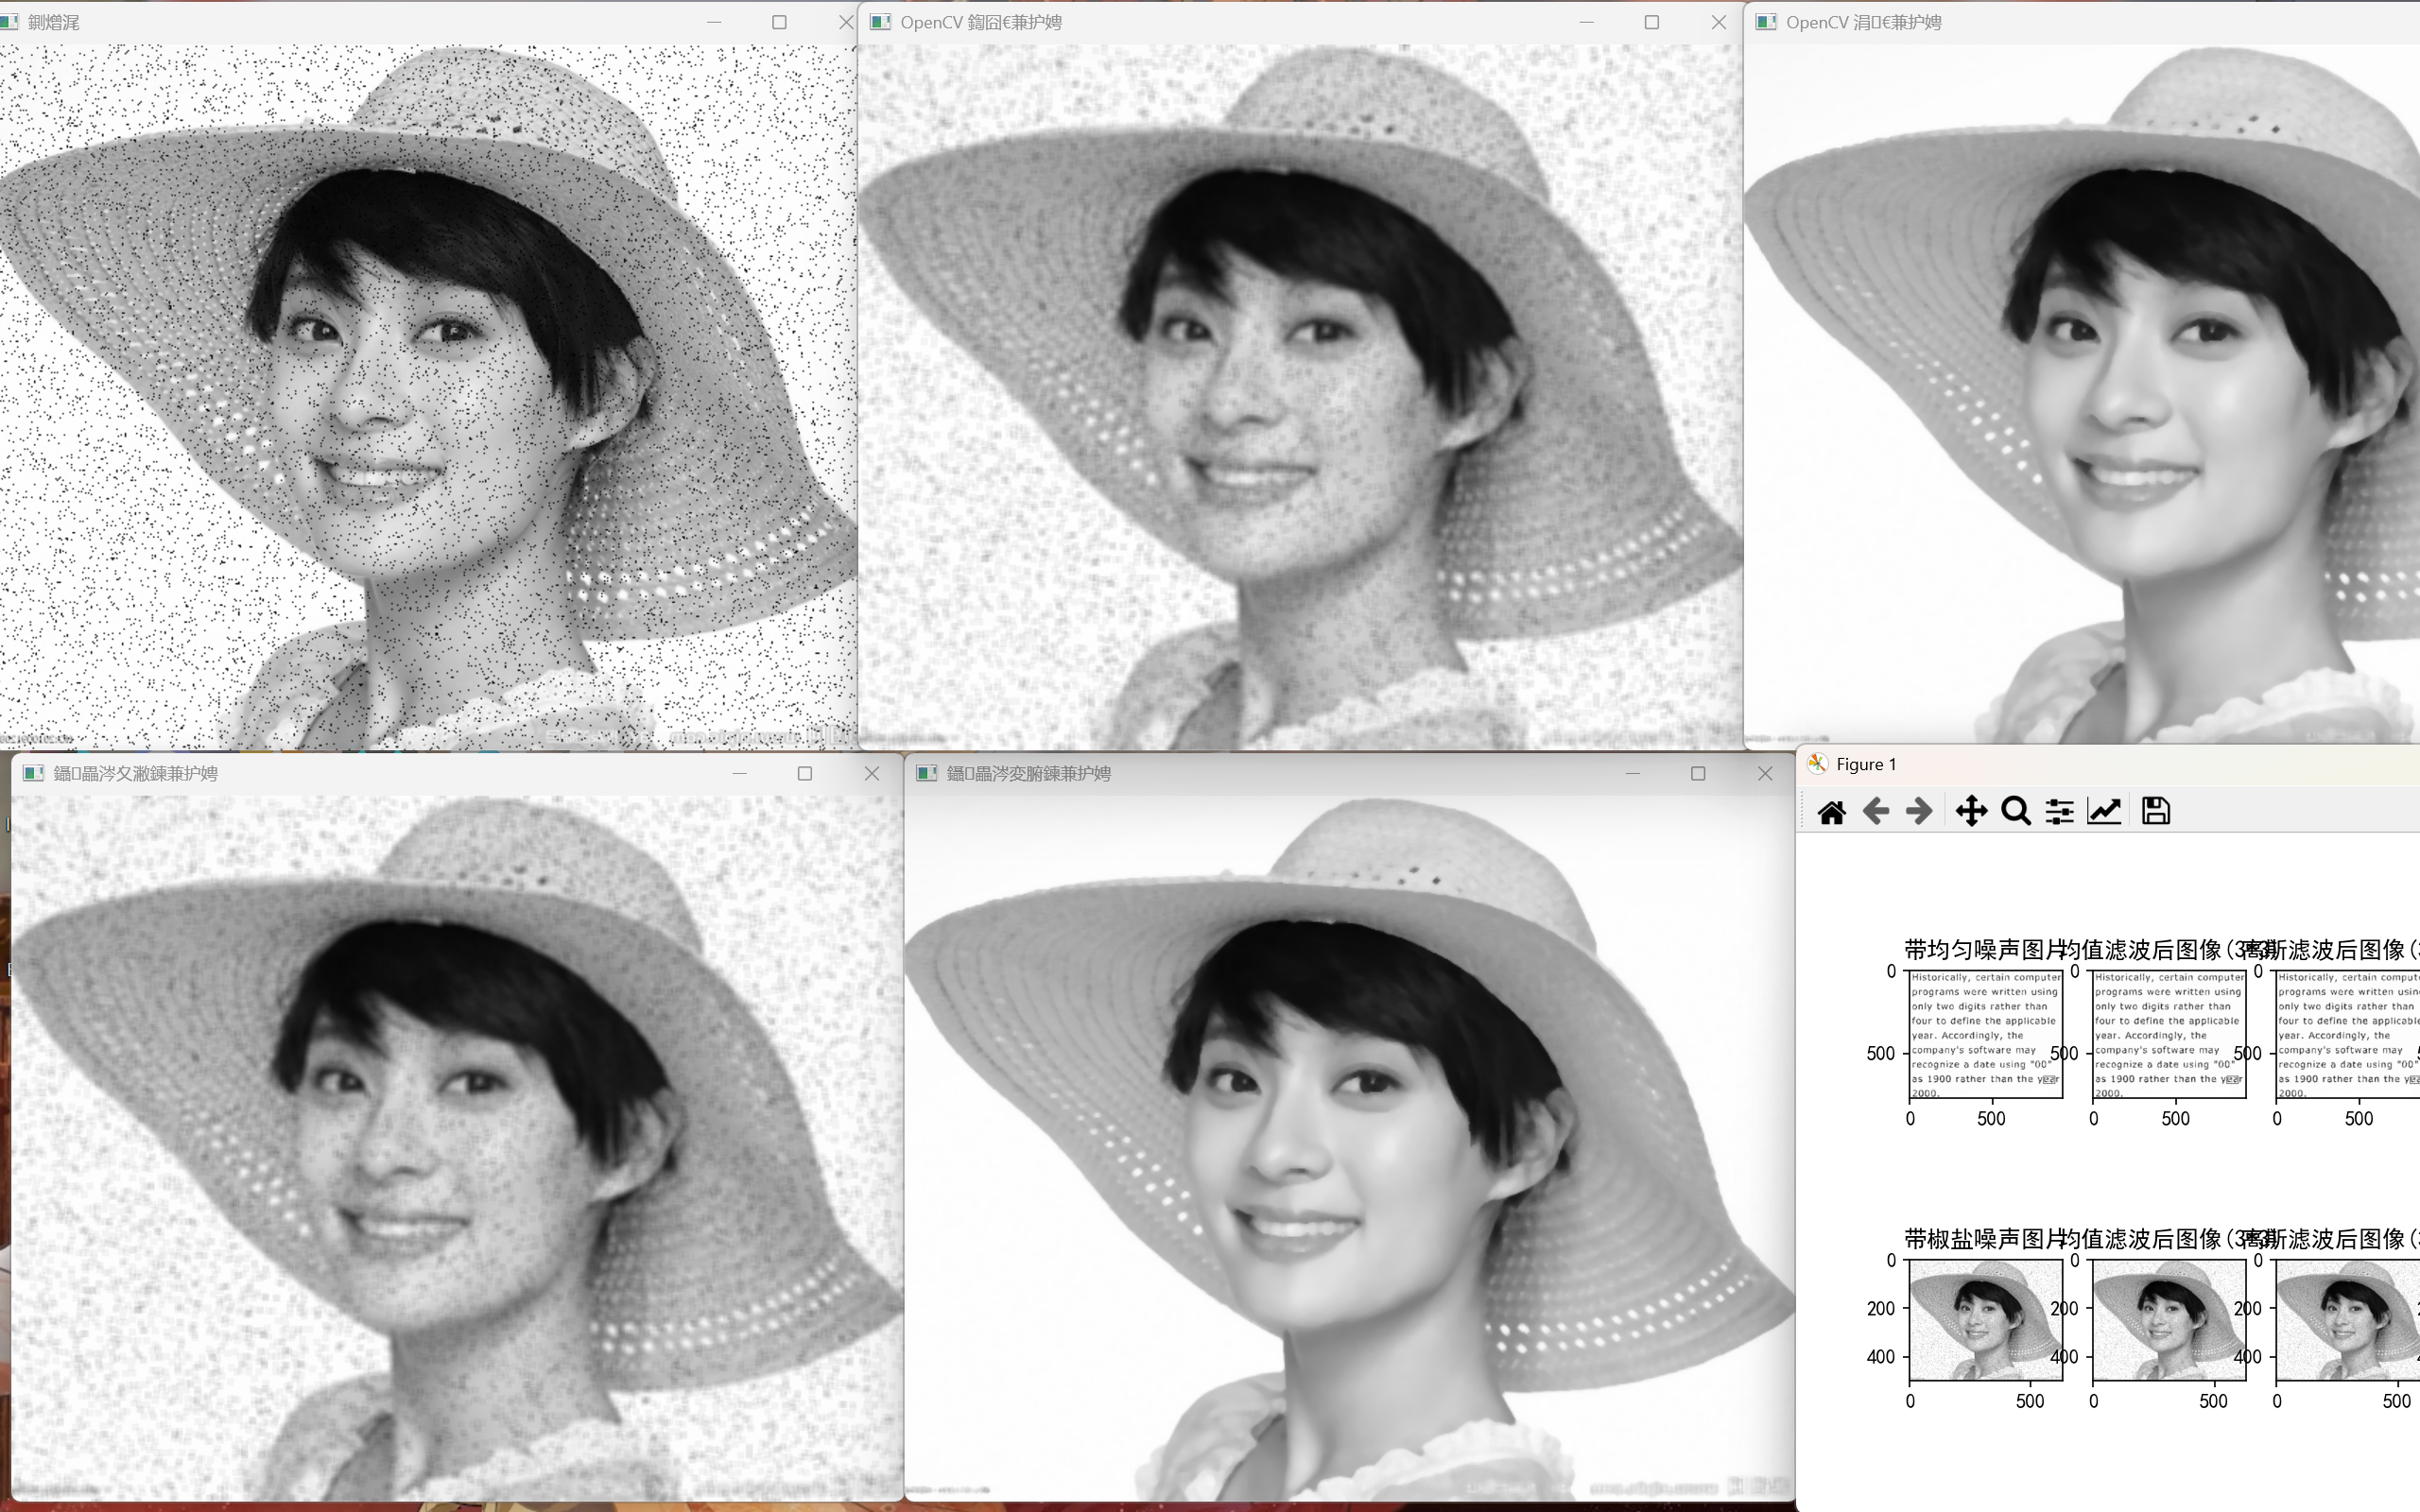Viewport: 2420px width, 1512px height.
Task: Click the uniform-noise text image subplot
Action: (x=1986, y=1034)
